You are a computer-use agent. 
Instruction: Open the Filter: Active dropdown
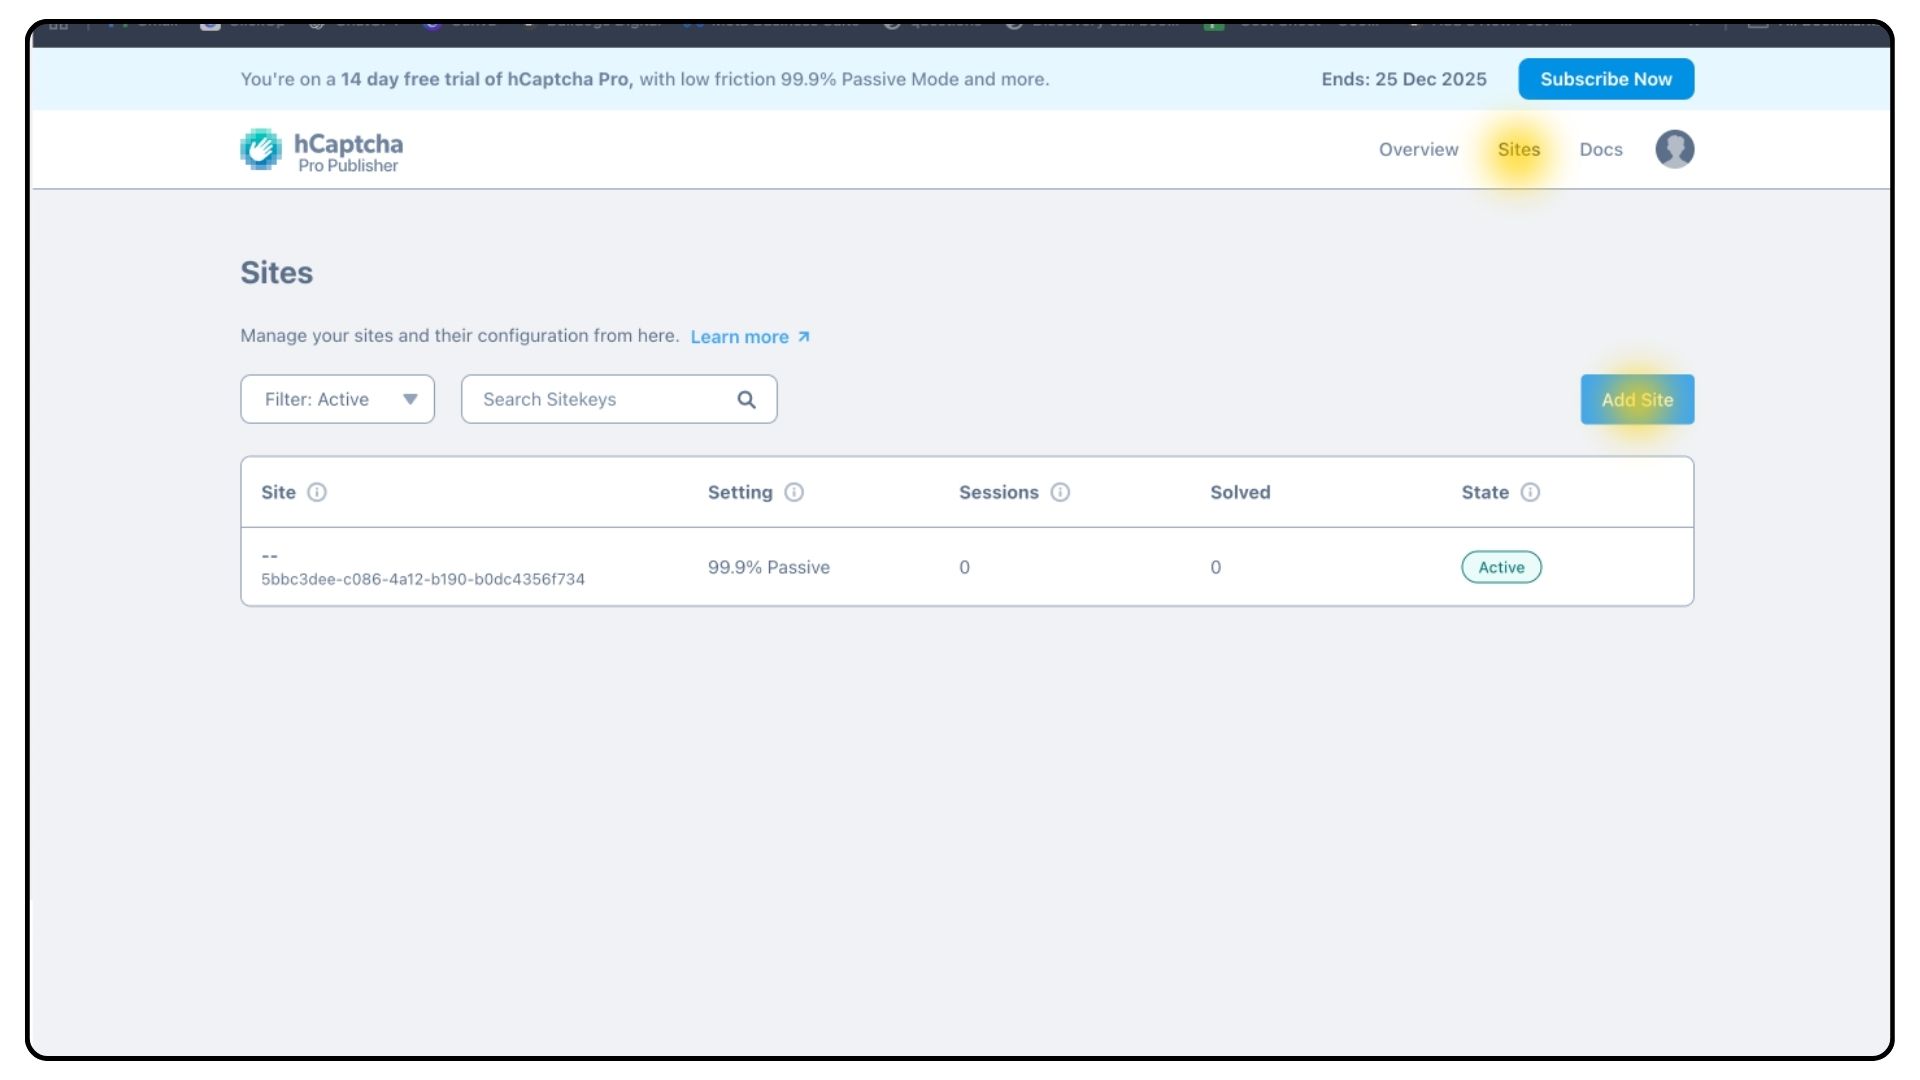coord(337,399)
